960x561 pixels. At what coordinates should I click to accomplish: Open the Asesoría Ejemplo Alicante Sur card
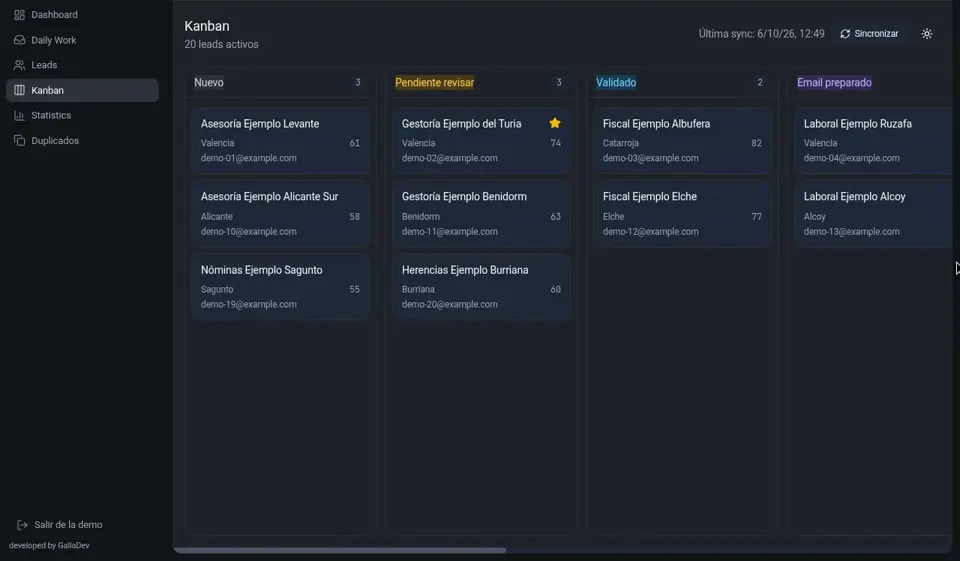(x=280, y=214)
